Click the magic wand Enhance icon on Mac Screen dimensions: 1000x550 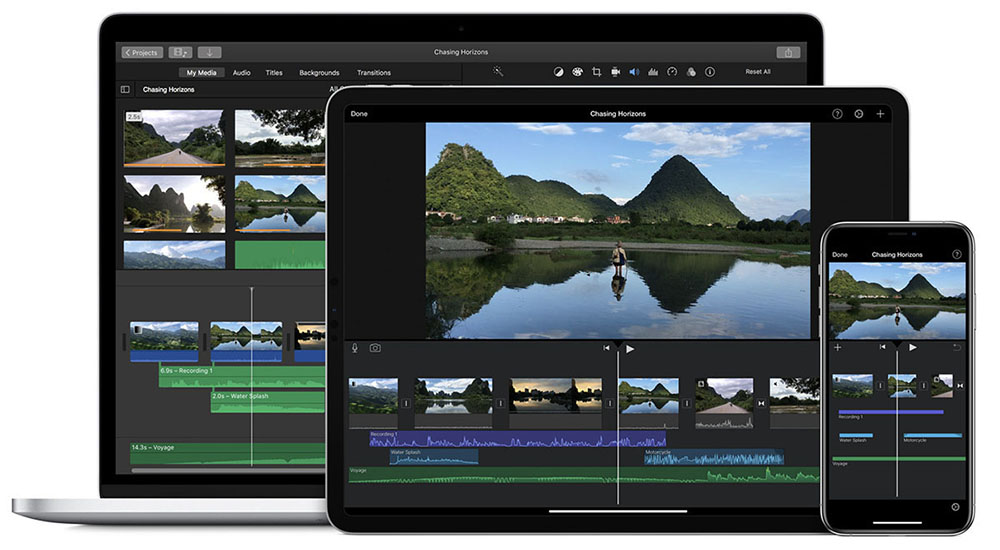(x=498, y=72)
